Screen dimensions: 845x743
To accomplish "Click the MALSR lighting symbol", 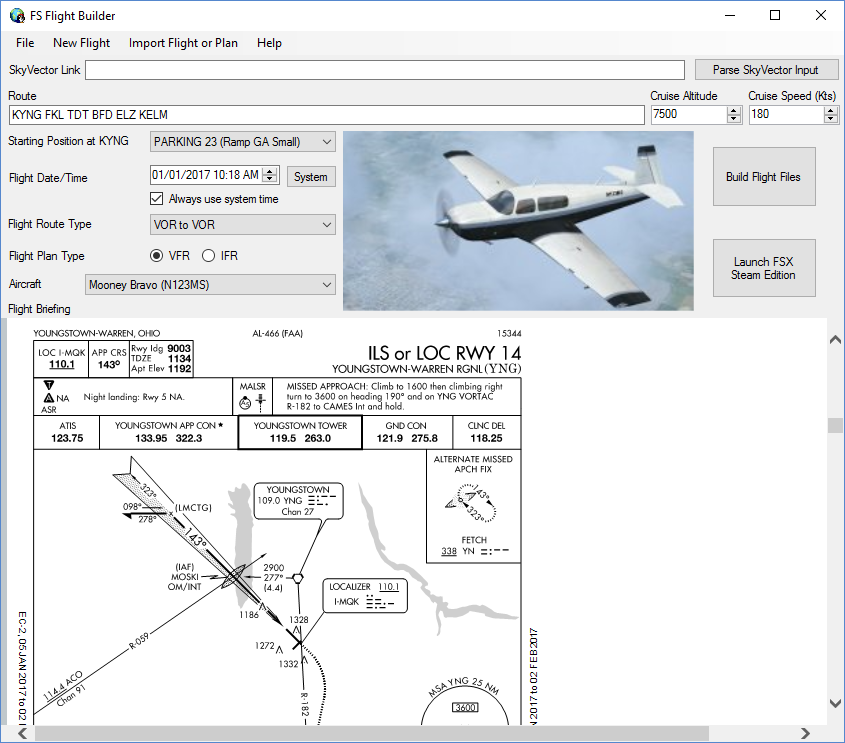I will (253, 397).
